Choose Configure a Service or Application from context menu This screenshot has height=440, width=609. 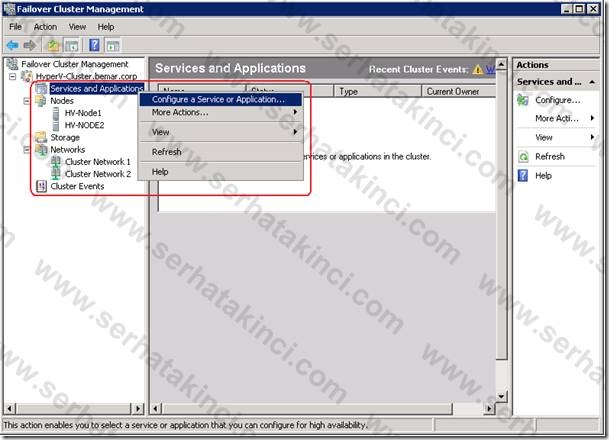point(221,99)
